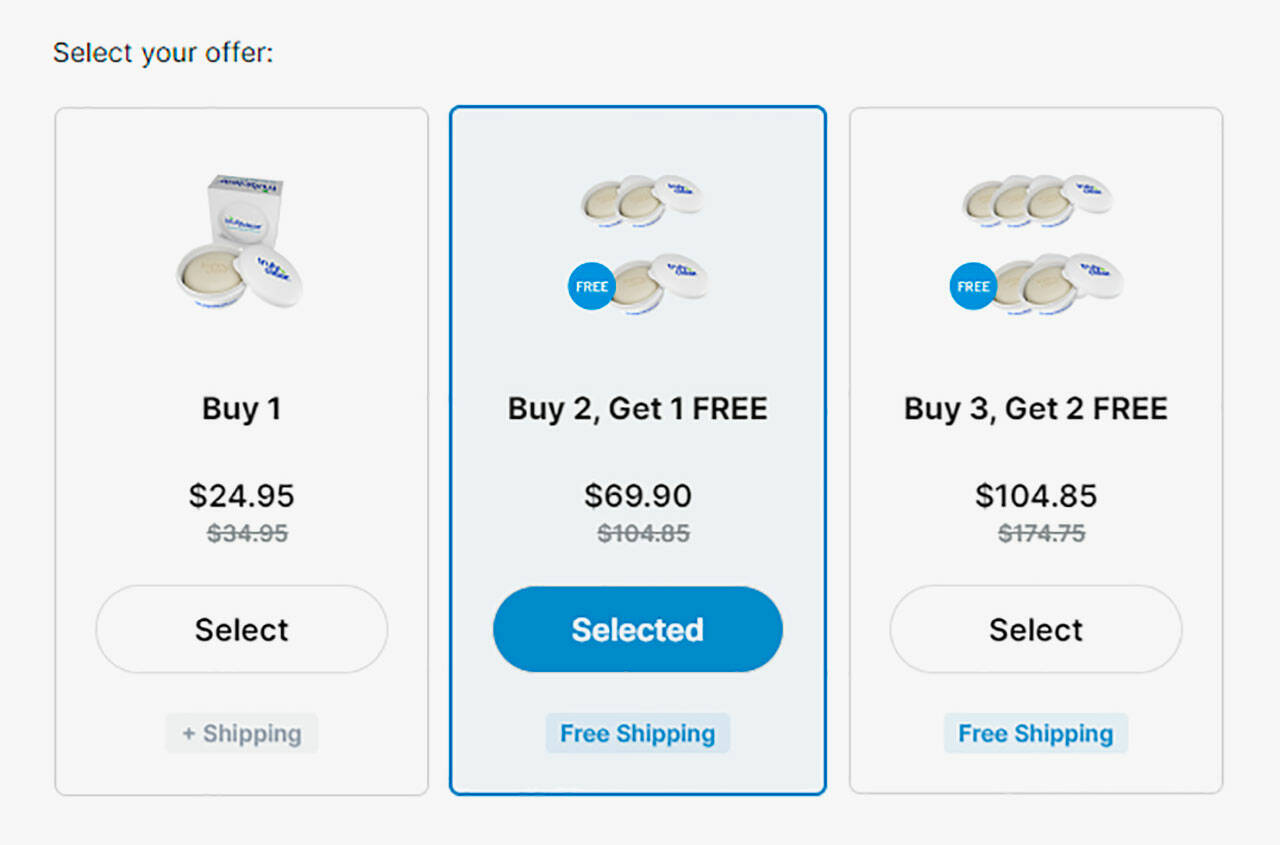
Task: Click the crossed-out $34.95 price
Action: [247, 534]
